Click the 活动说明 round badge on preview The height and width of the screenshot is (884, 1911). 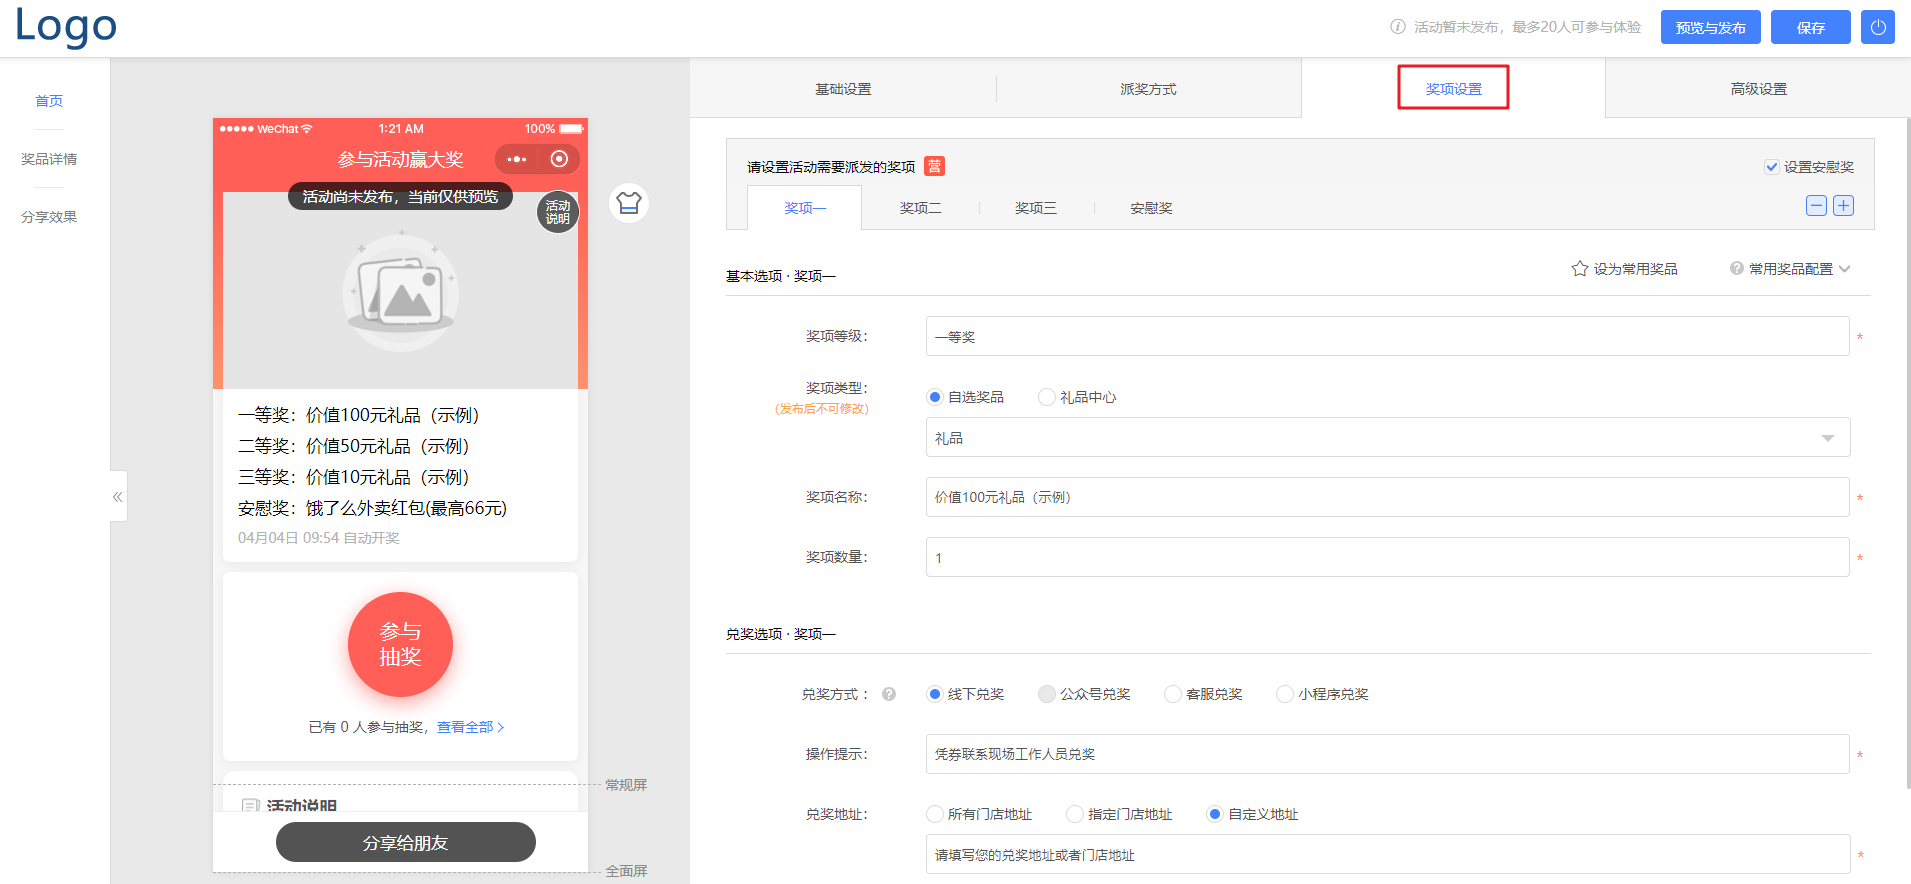click(558, 212)
